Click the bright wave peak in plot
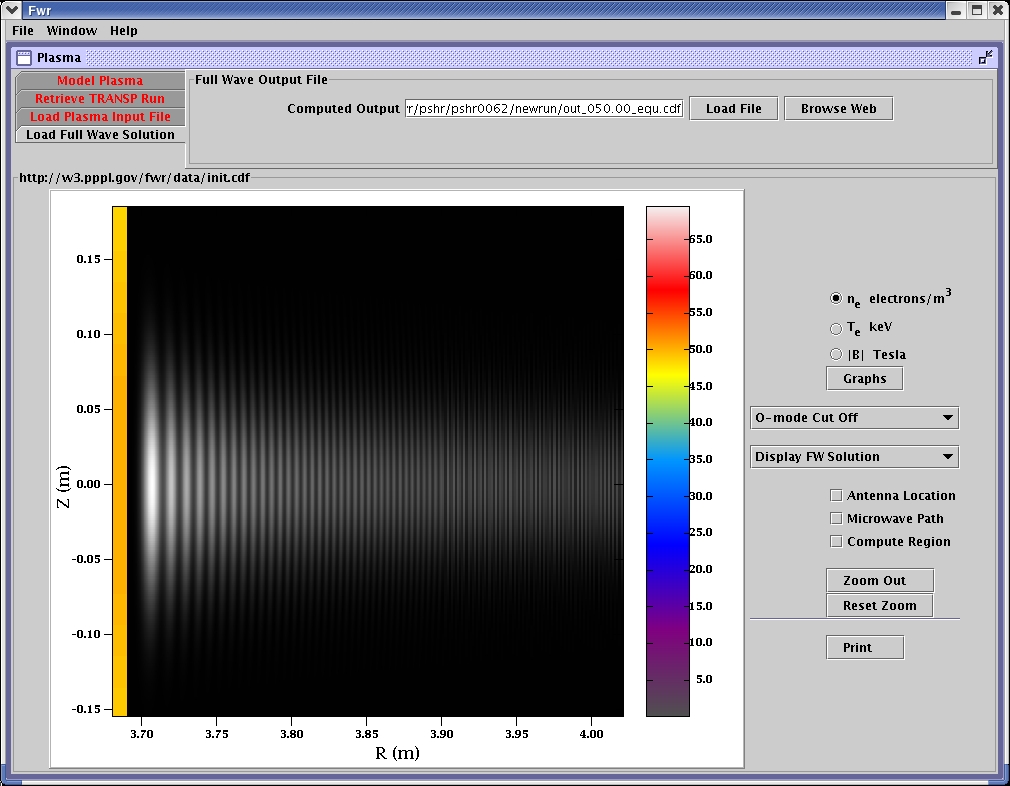Image resolution: width=1010 pixels, height=786 pixels. [151, 483]
